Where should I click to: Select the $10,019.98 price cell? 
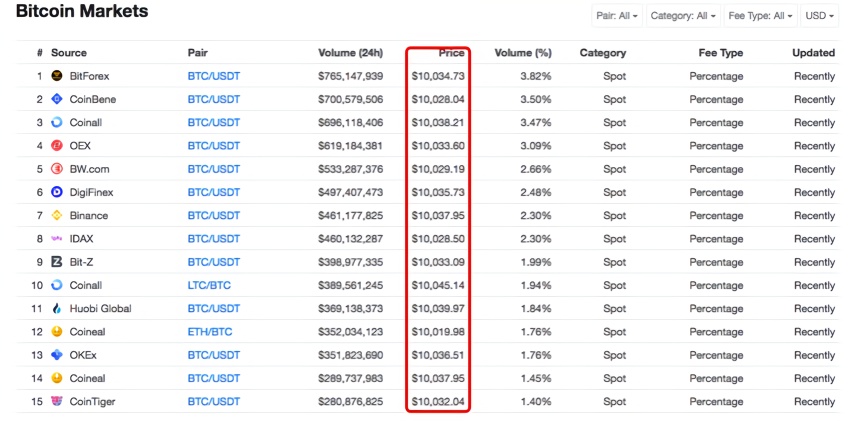point(437,332)
